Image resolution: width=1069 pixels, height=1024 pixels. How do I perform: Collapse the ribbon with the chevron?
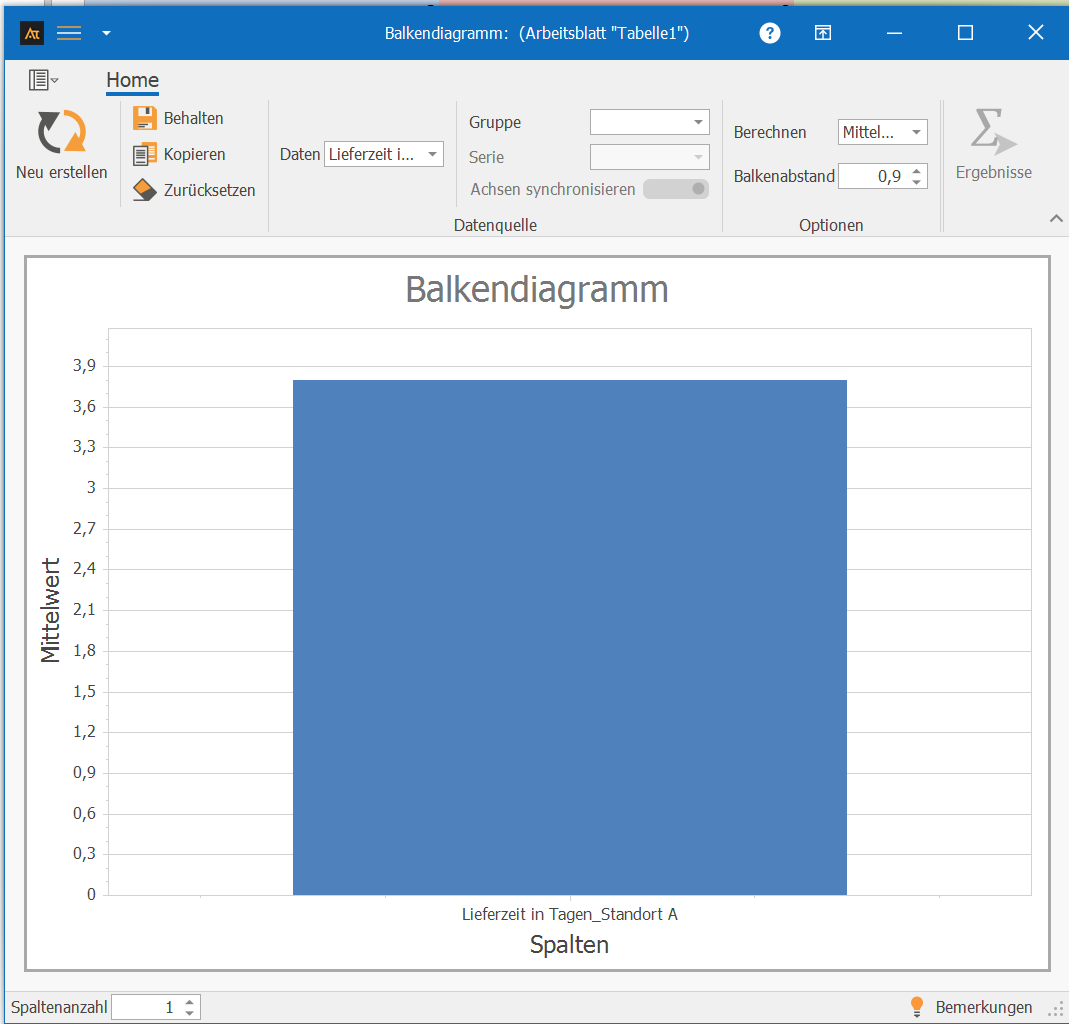[x=1055, y=219]
